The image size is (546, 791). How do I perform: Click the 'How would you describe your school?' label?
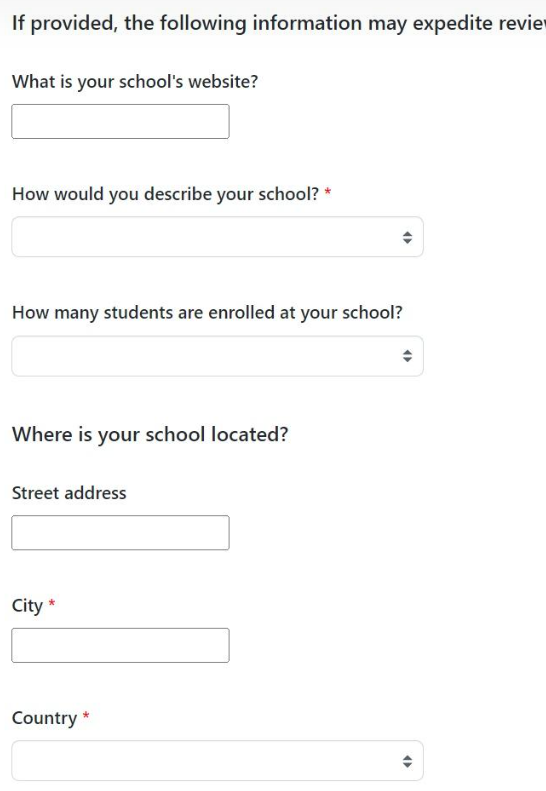[166, 194]
